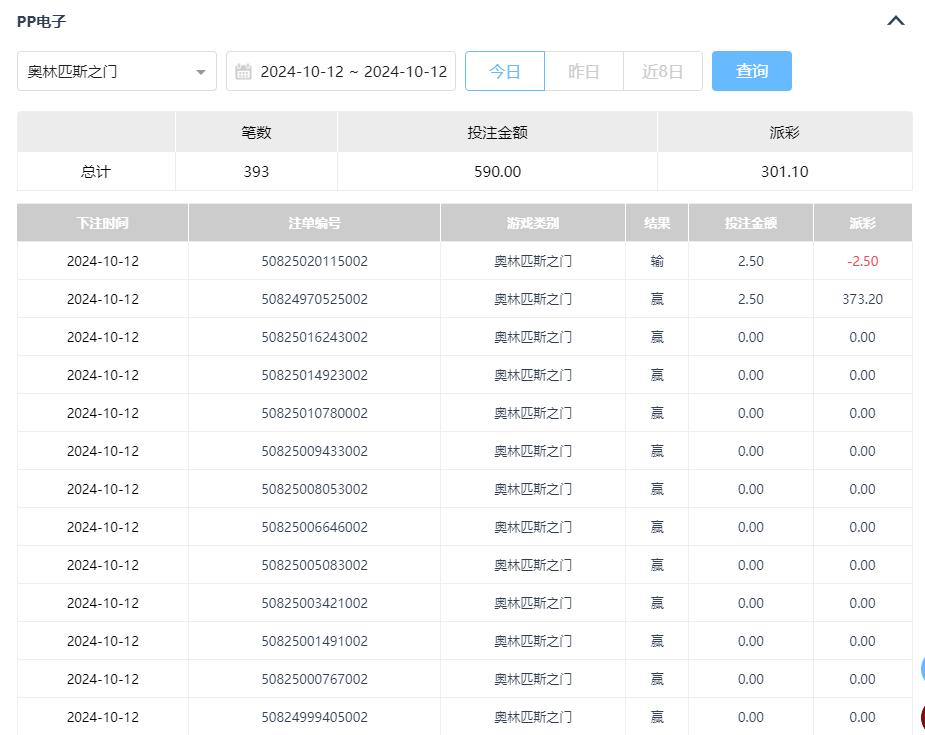Select order number 50824999405002
The width and height of the screenshot is (925, 735).
[314, 717]
